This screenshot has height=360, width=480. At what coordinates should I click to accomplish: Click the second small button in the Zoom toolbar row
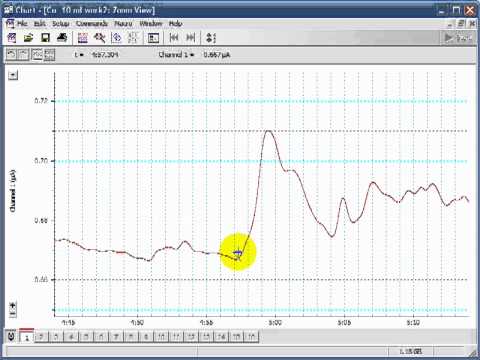pyautogui.click(x=23, y=54)
